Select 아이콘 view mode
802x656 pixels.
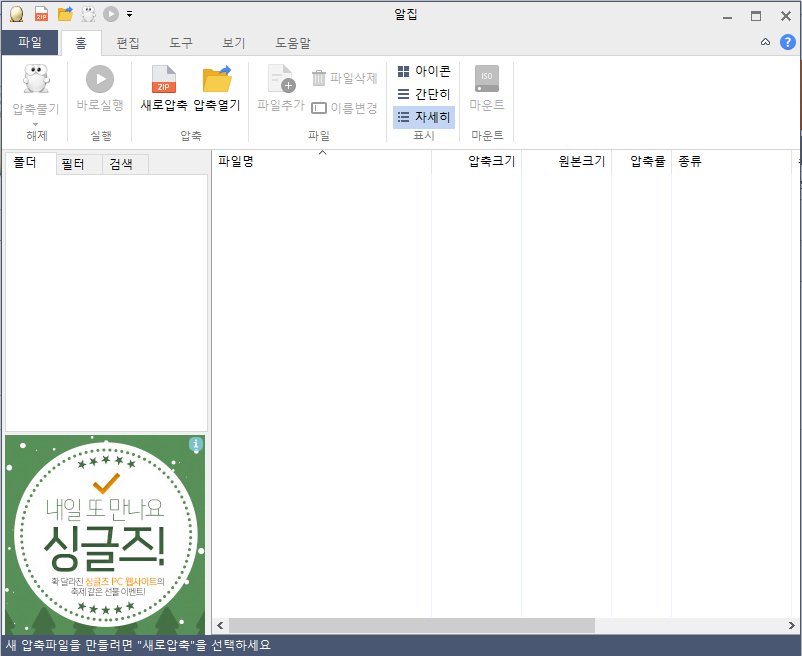tap(424, 71)
